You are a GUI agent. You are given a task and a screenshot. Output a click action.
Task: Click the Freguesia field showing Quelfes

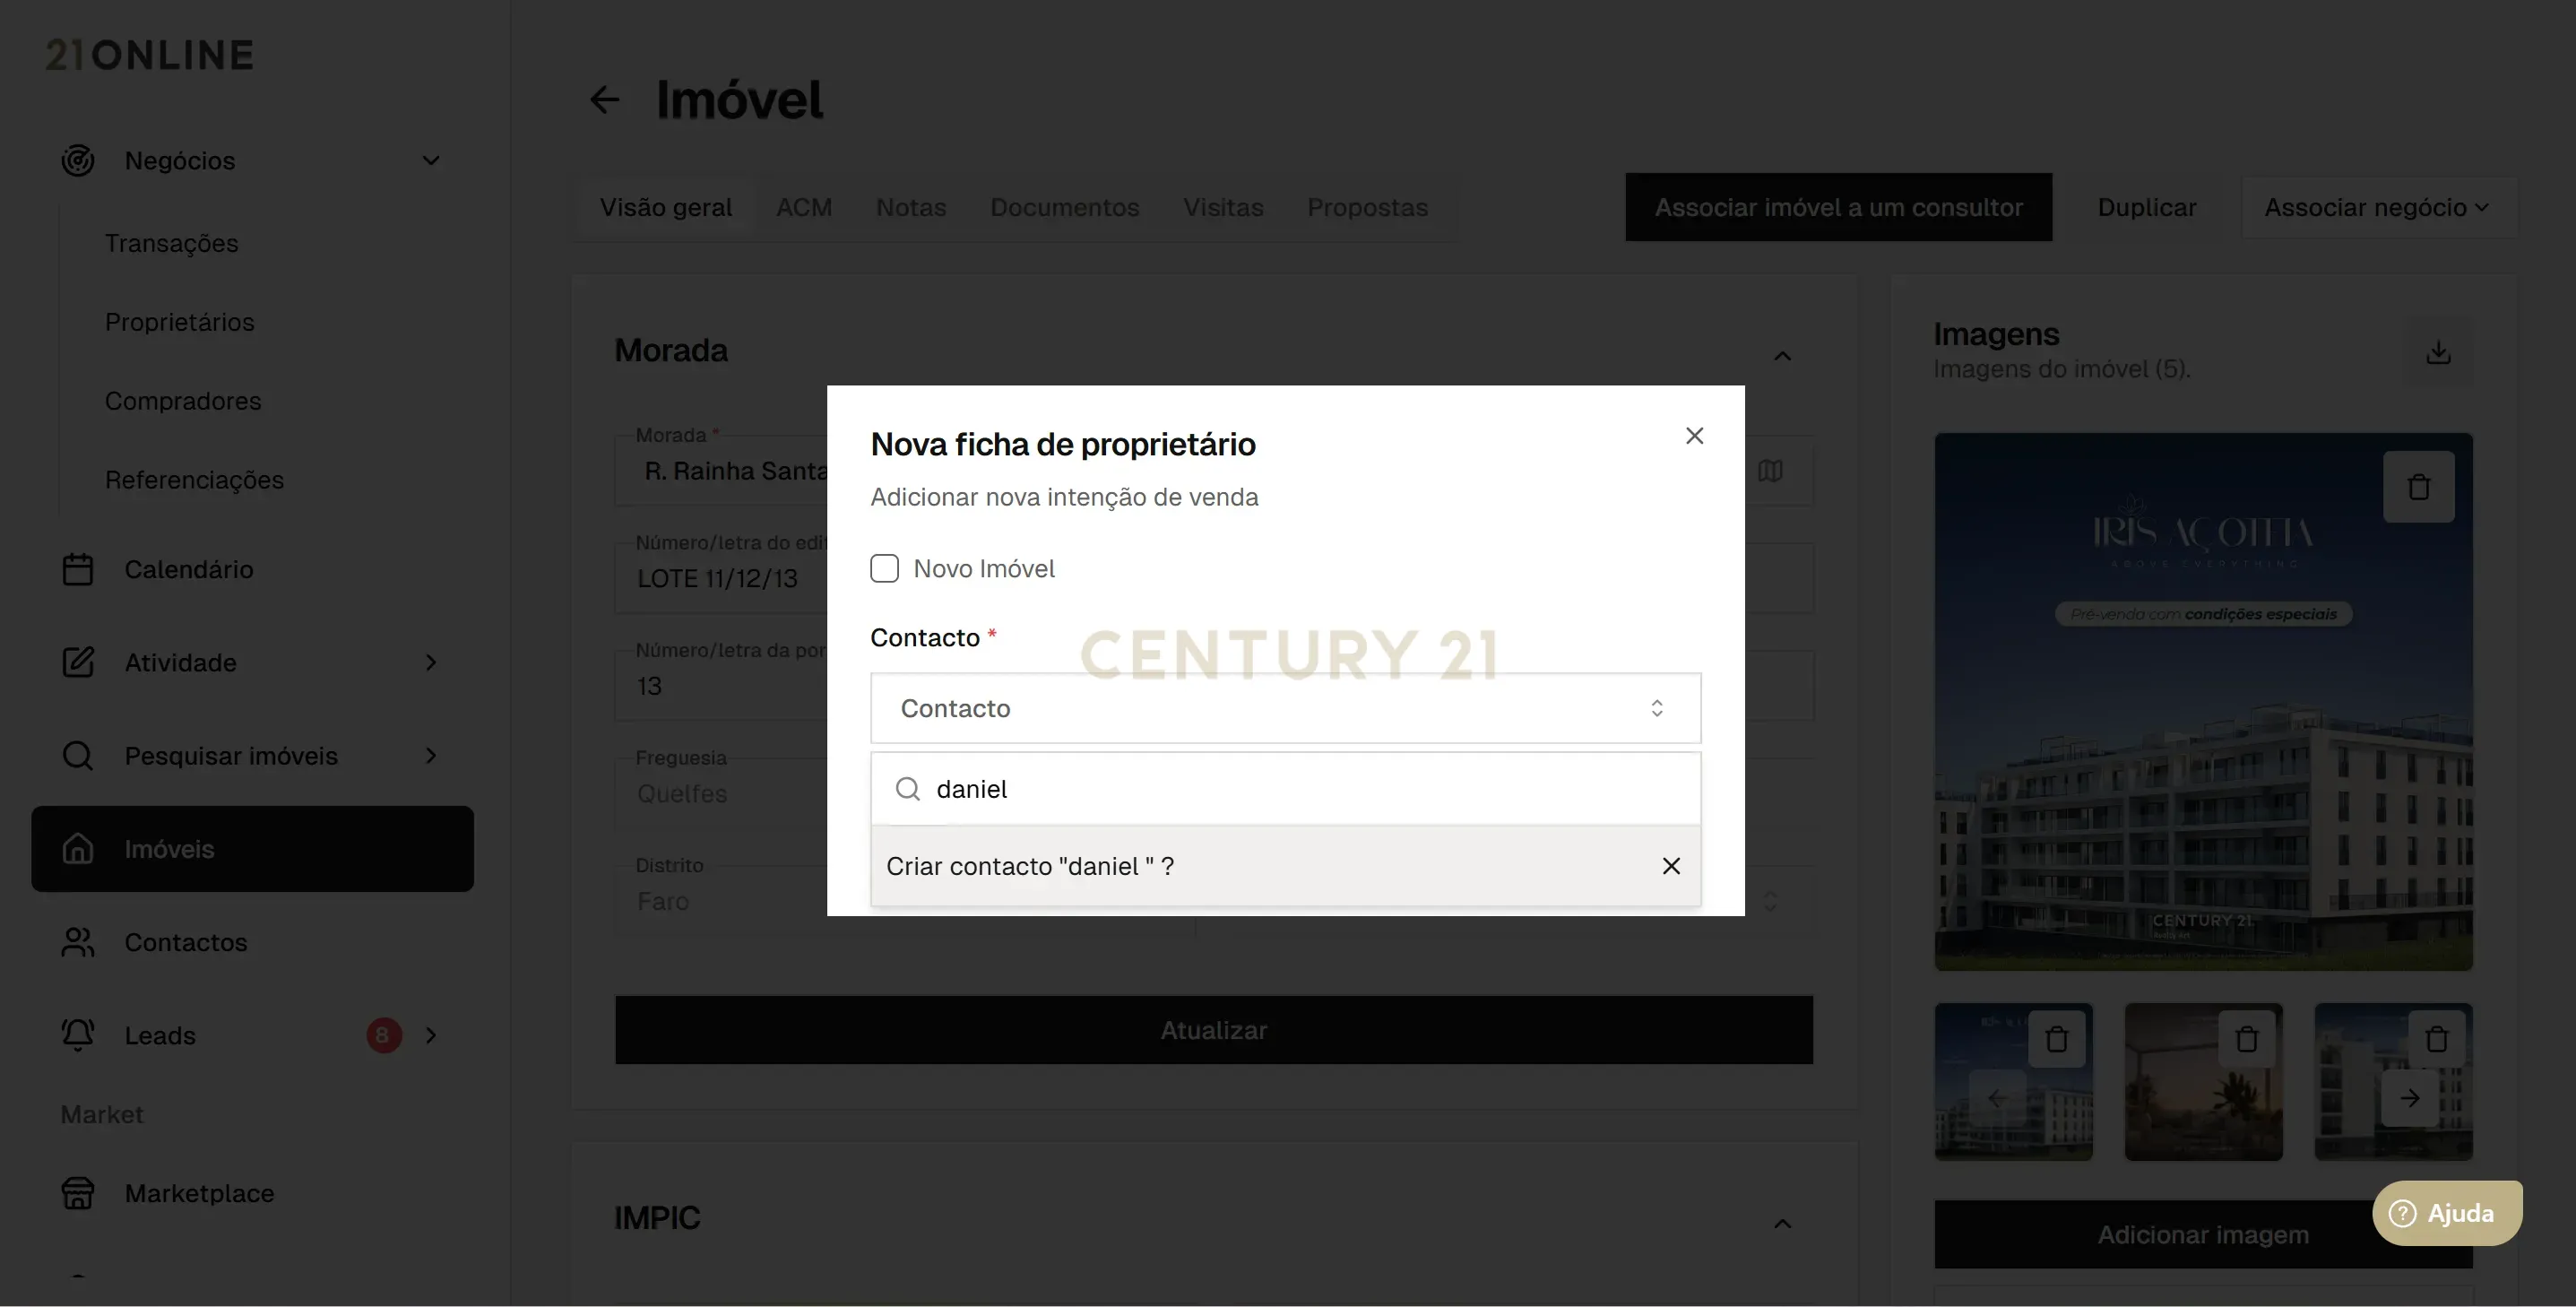coord(721,793)
